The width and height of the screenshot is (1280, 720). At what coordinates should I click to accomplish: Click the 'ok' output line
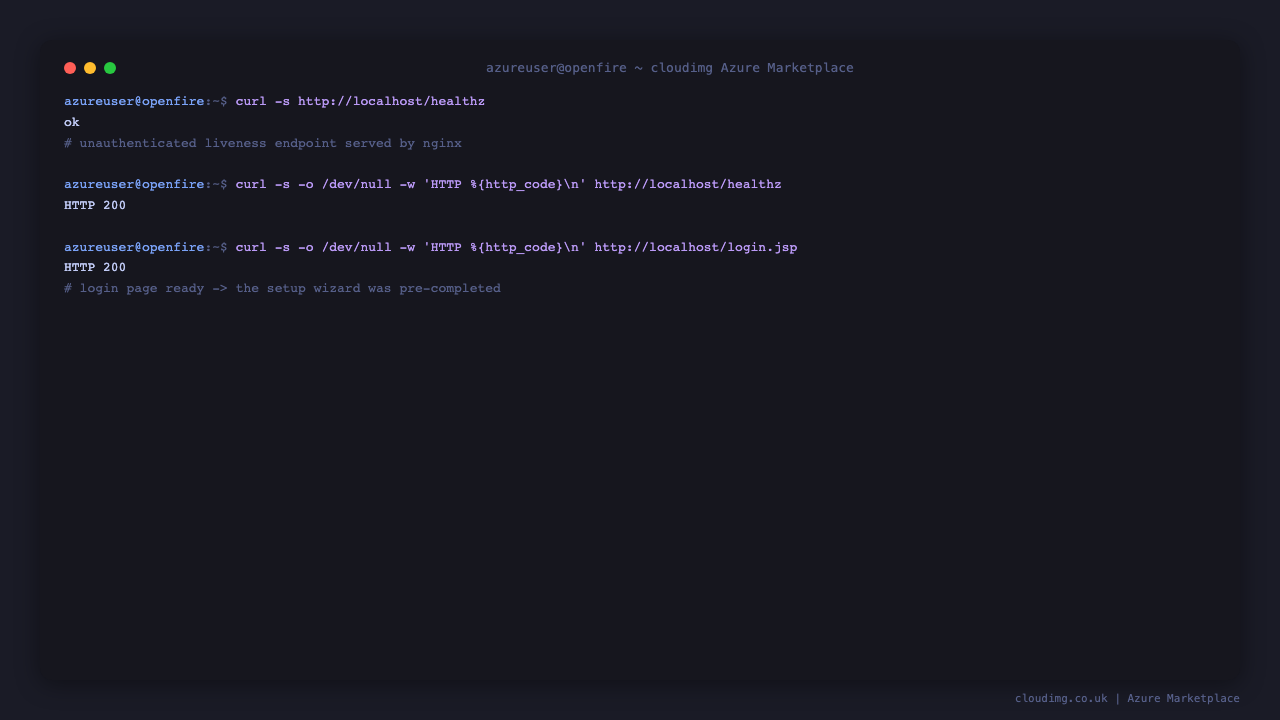click(x=72, y=123)
